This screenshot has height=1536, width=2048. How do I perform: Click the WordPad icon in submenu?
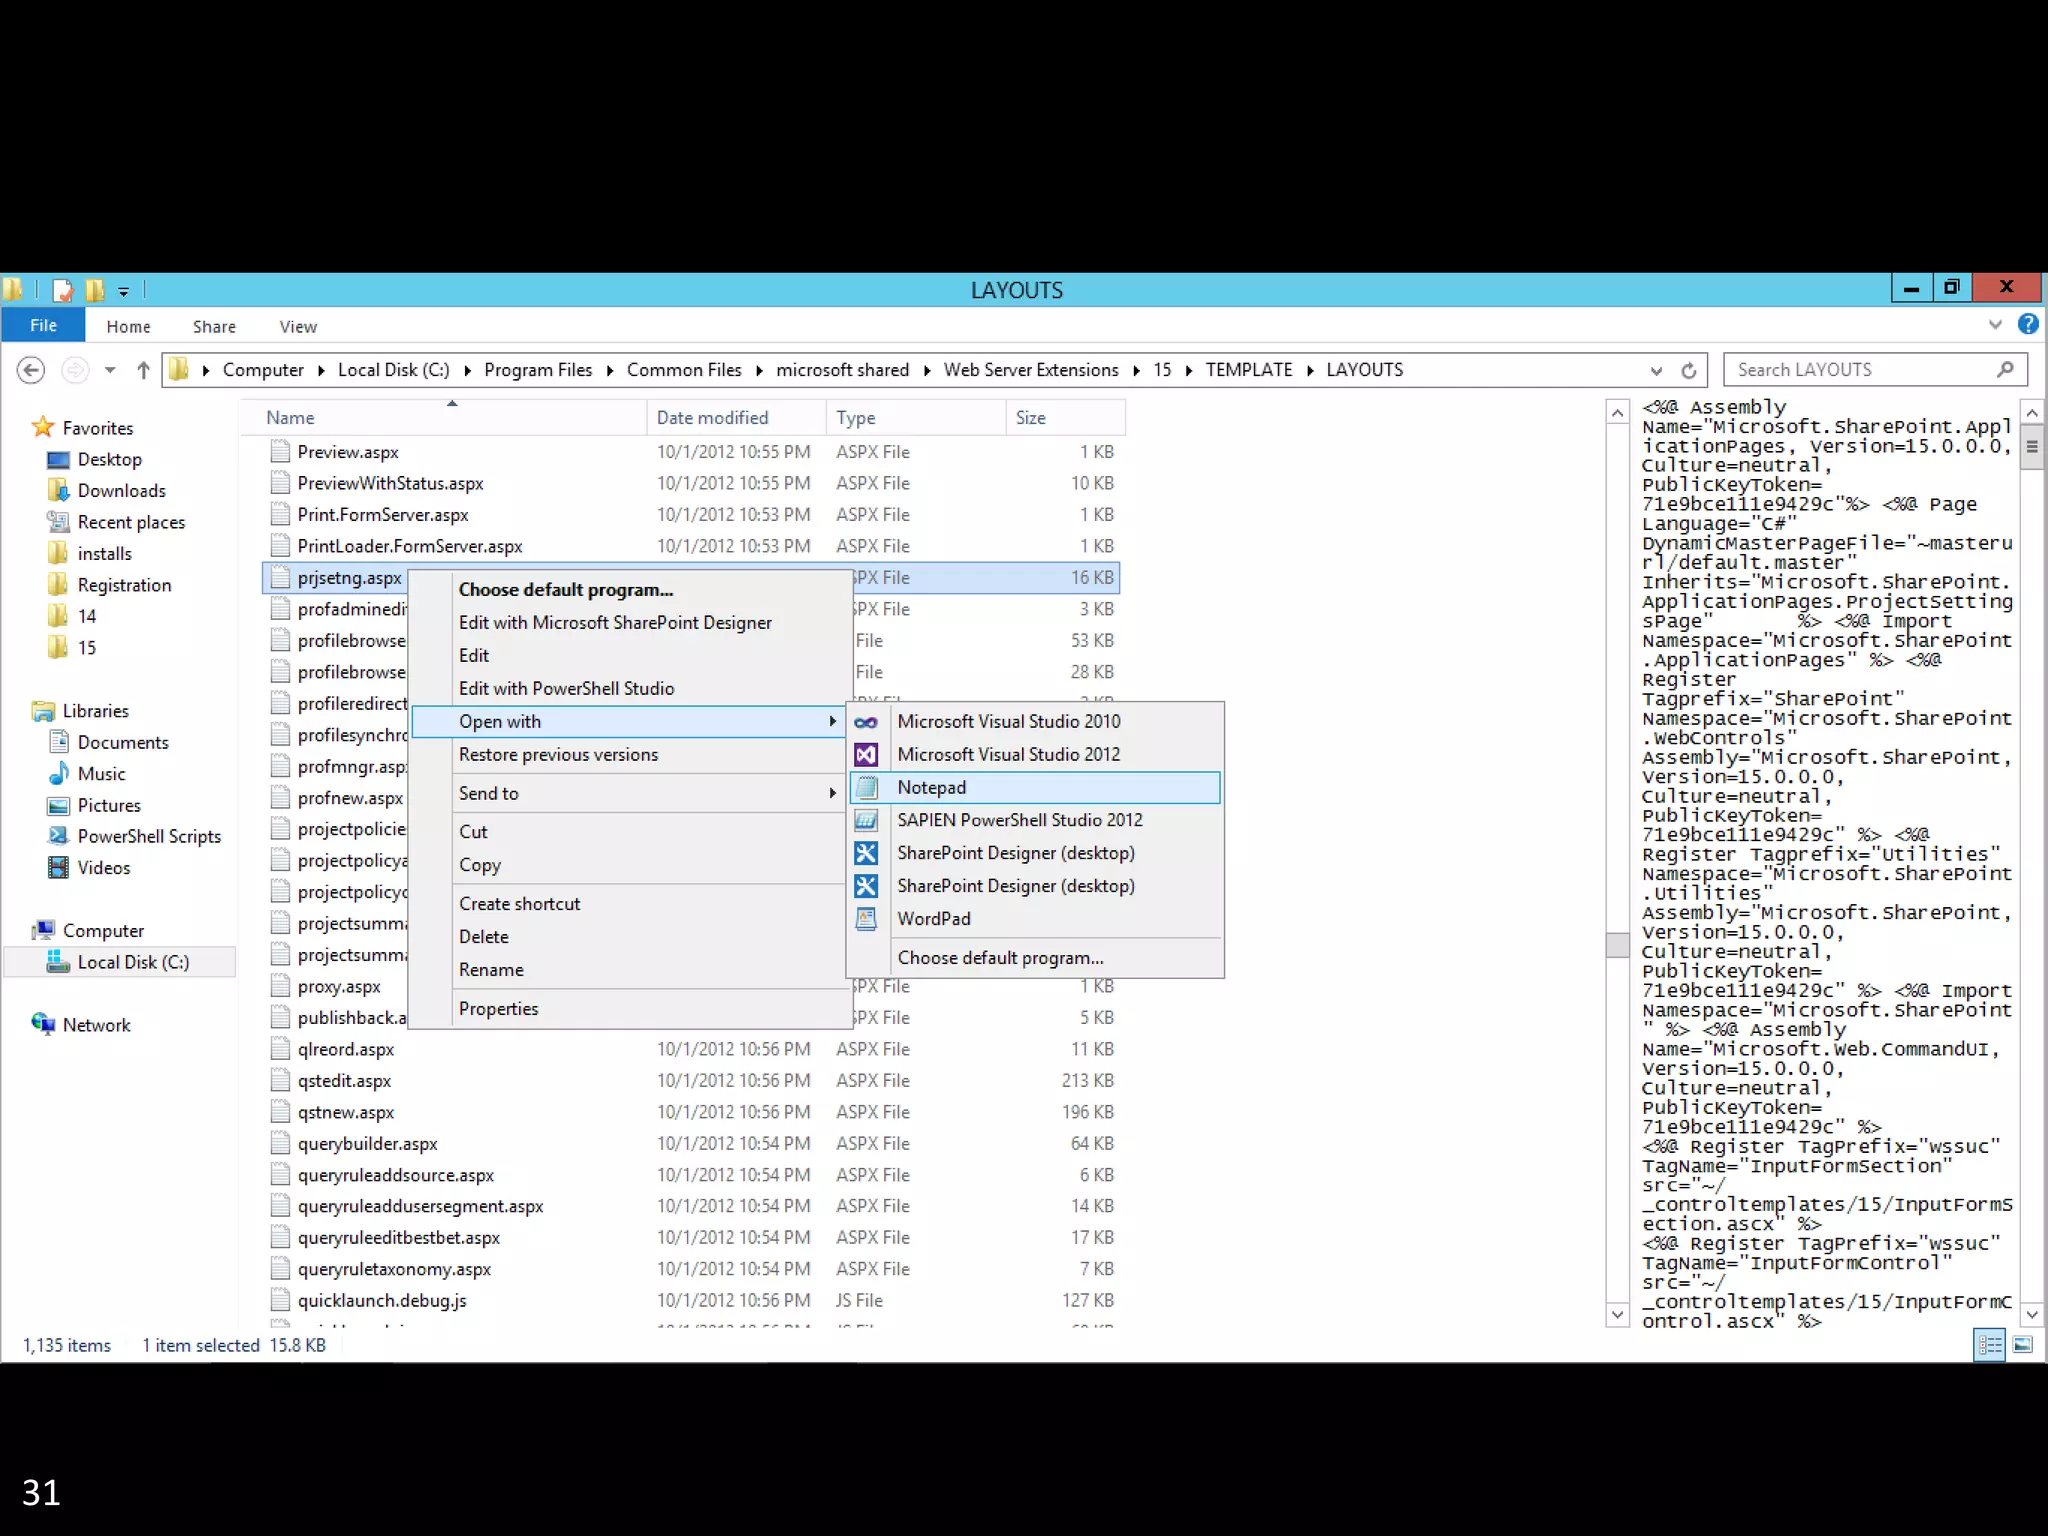(x=866, y=918)
